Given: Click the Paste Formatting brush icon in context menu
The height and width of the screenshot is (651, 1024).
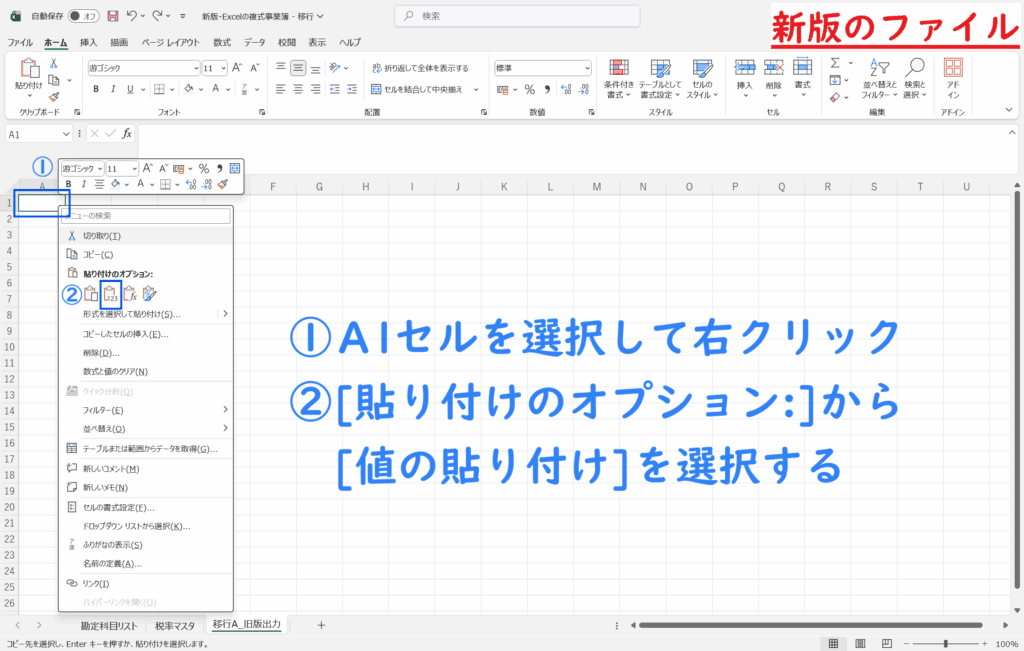Looking at the screenshot, I should [149, 294].
